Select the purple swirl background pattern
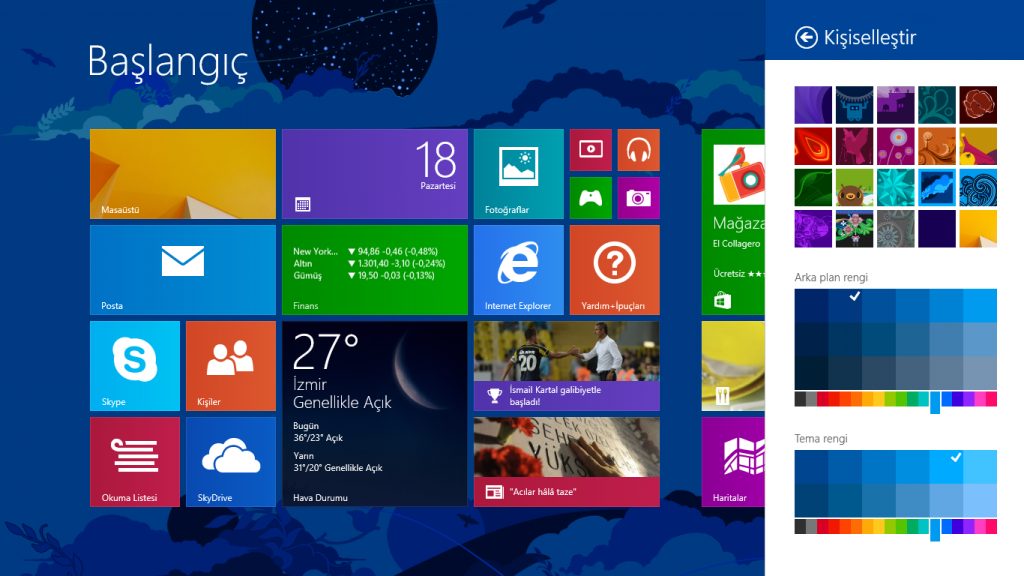Image resolution: width=1024 pixels, height=576 pixels. click(813, 105)
